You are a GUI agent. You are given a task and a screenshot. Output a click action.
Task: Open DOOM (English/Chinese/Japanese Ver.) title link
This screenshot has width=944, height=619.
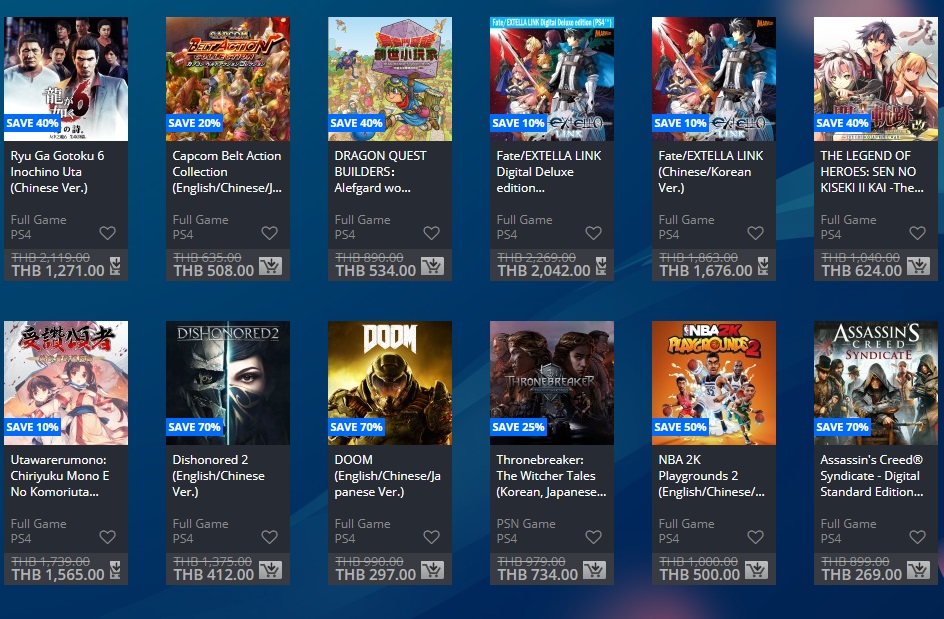point(387,476)
